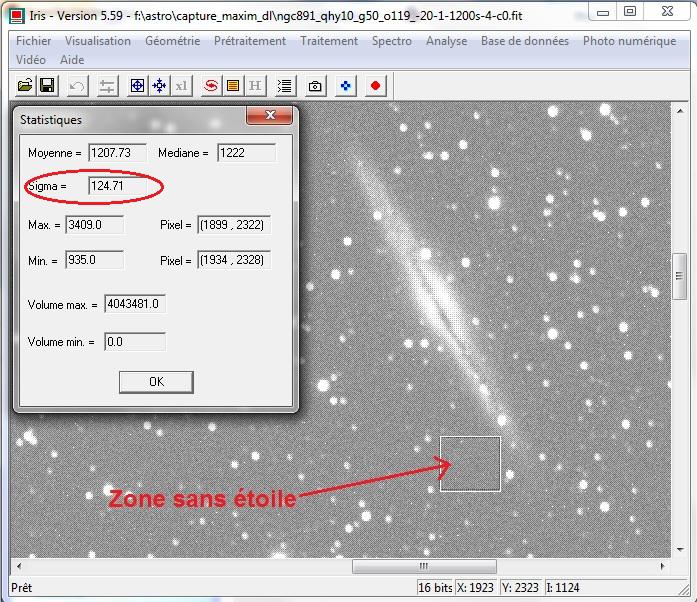Open the Géométrie menu
Viewport: 697px width, 602px height.
[x=172, y=41]
